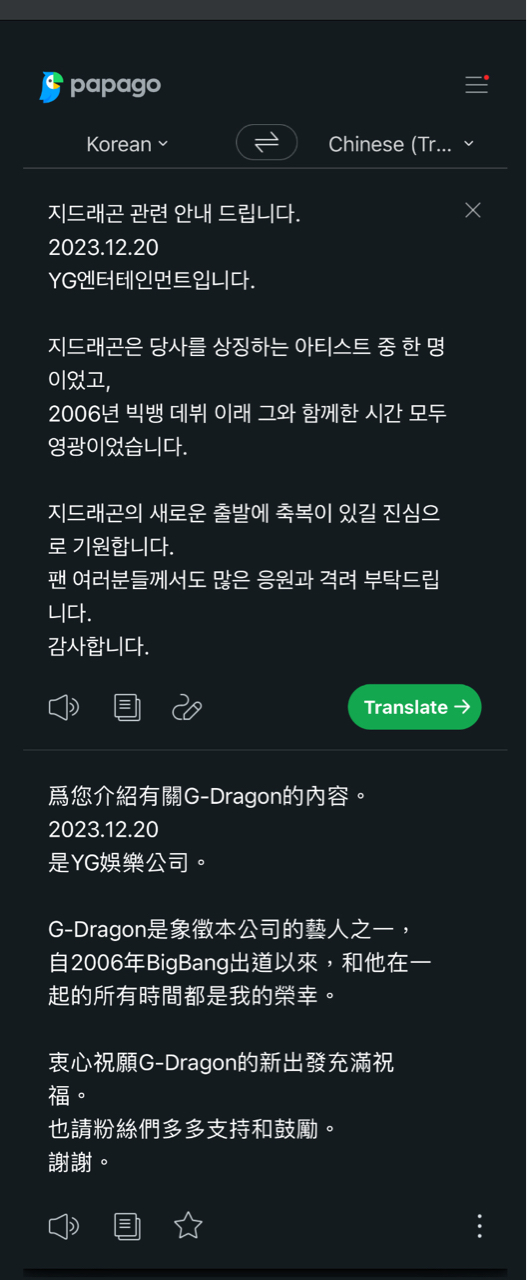Open the handwriting input tool

pyautogui.click(x=187, y=707)
